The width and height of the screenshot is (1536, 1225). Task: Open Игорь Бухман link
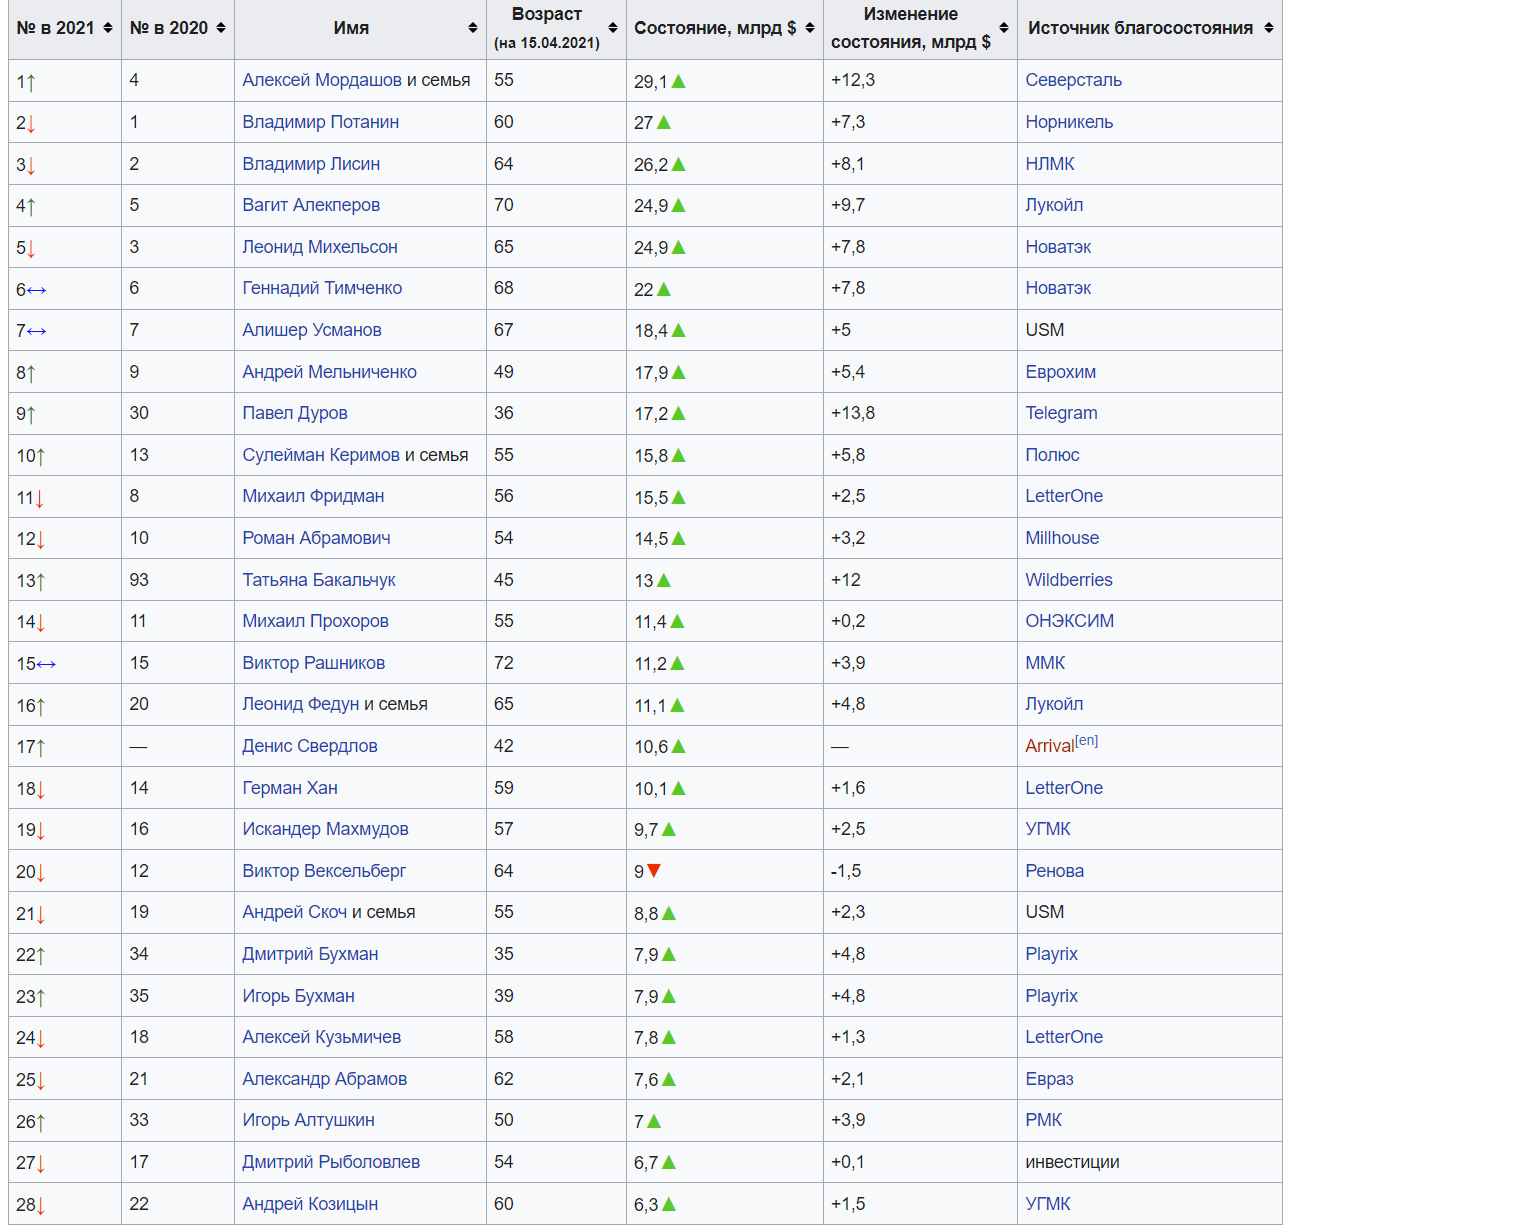[x=298, y=996]
